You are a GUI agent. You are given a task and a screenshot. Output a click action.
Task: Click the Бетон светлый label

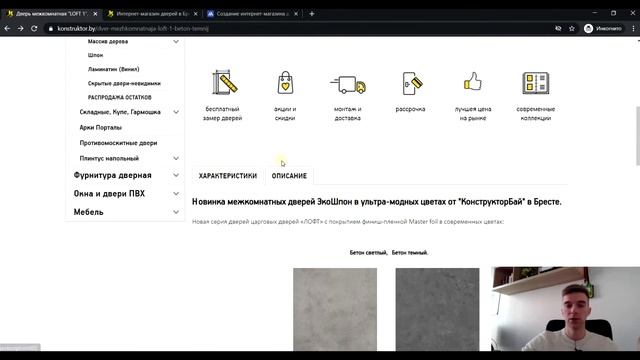368,253
